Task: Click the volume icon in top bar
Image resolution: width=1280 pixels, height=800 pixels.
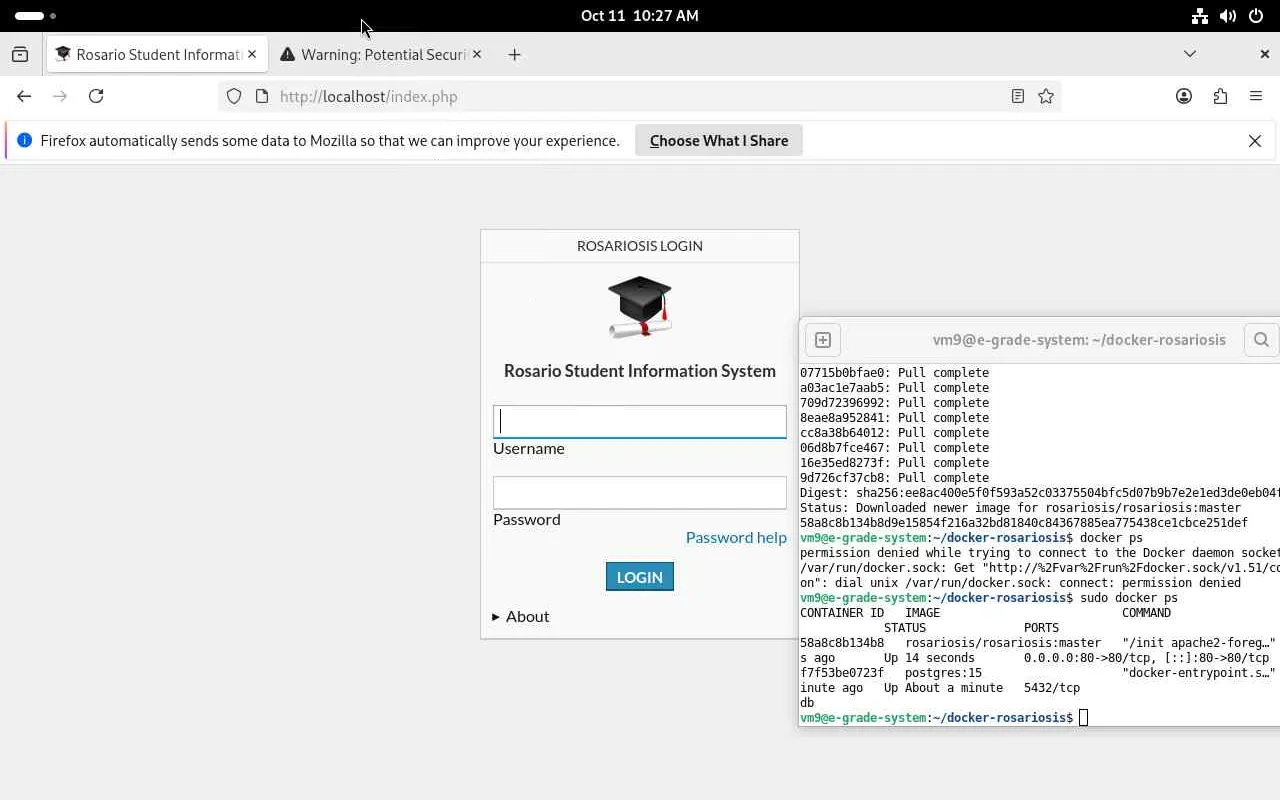Action: [x=1227, y=16]
